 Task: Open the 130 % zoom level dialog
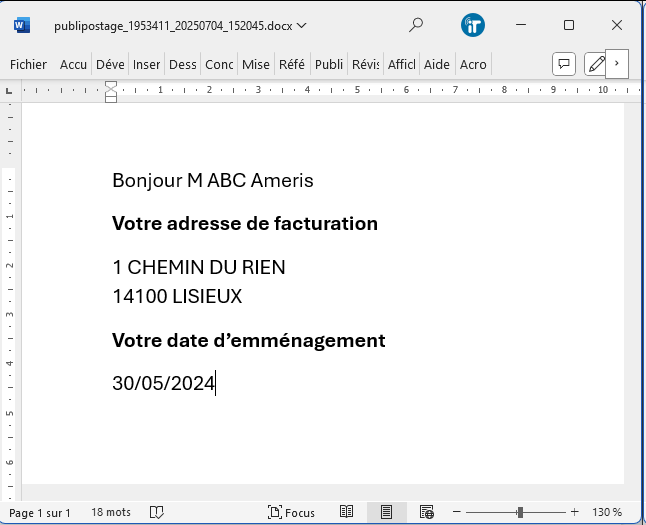coord(607,512)
